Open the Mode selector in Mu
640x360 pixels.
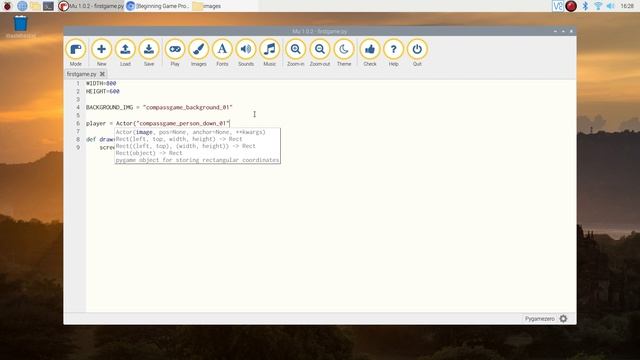point(76,53)
